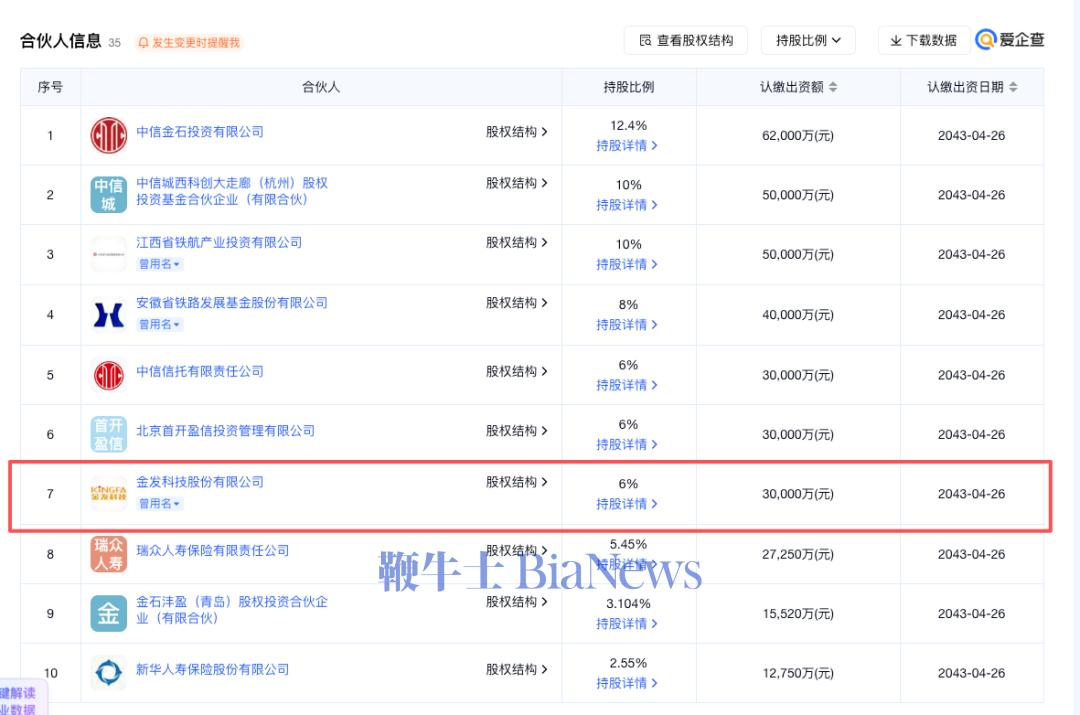Click the 合伙人信息 section title
The height and width of the screenshot is (715, 1080).
click(61, 41)
